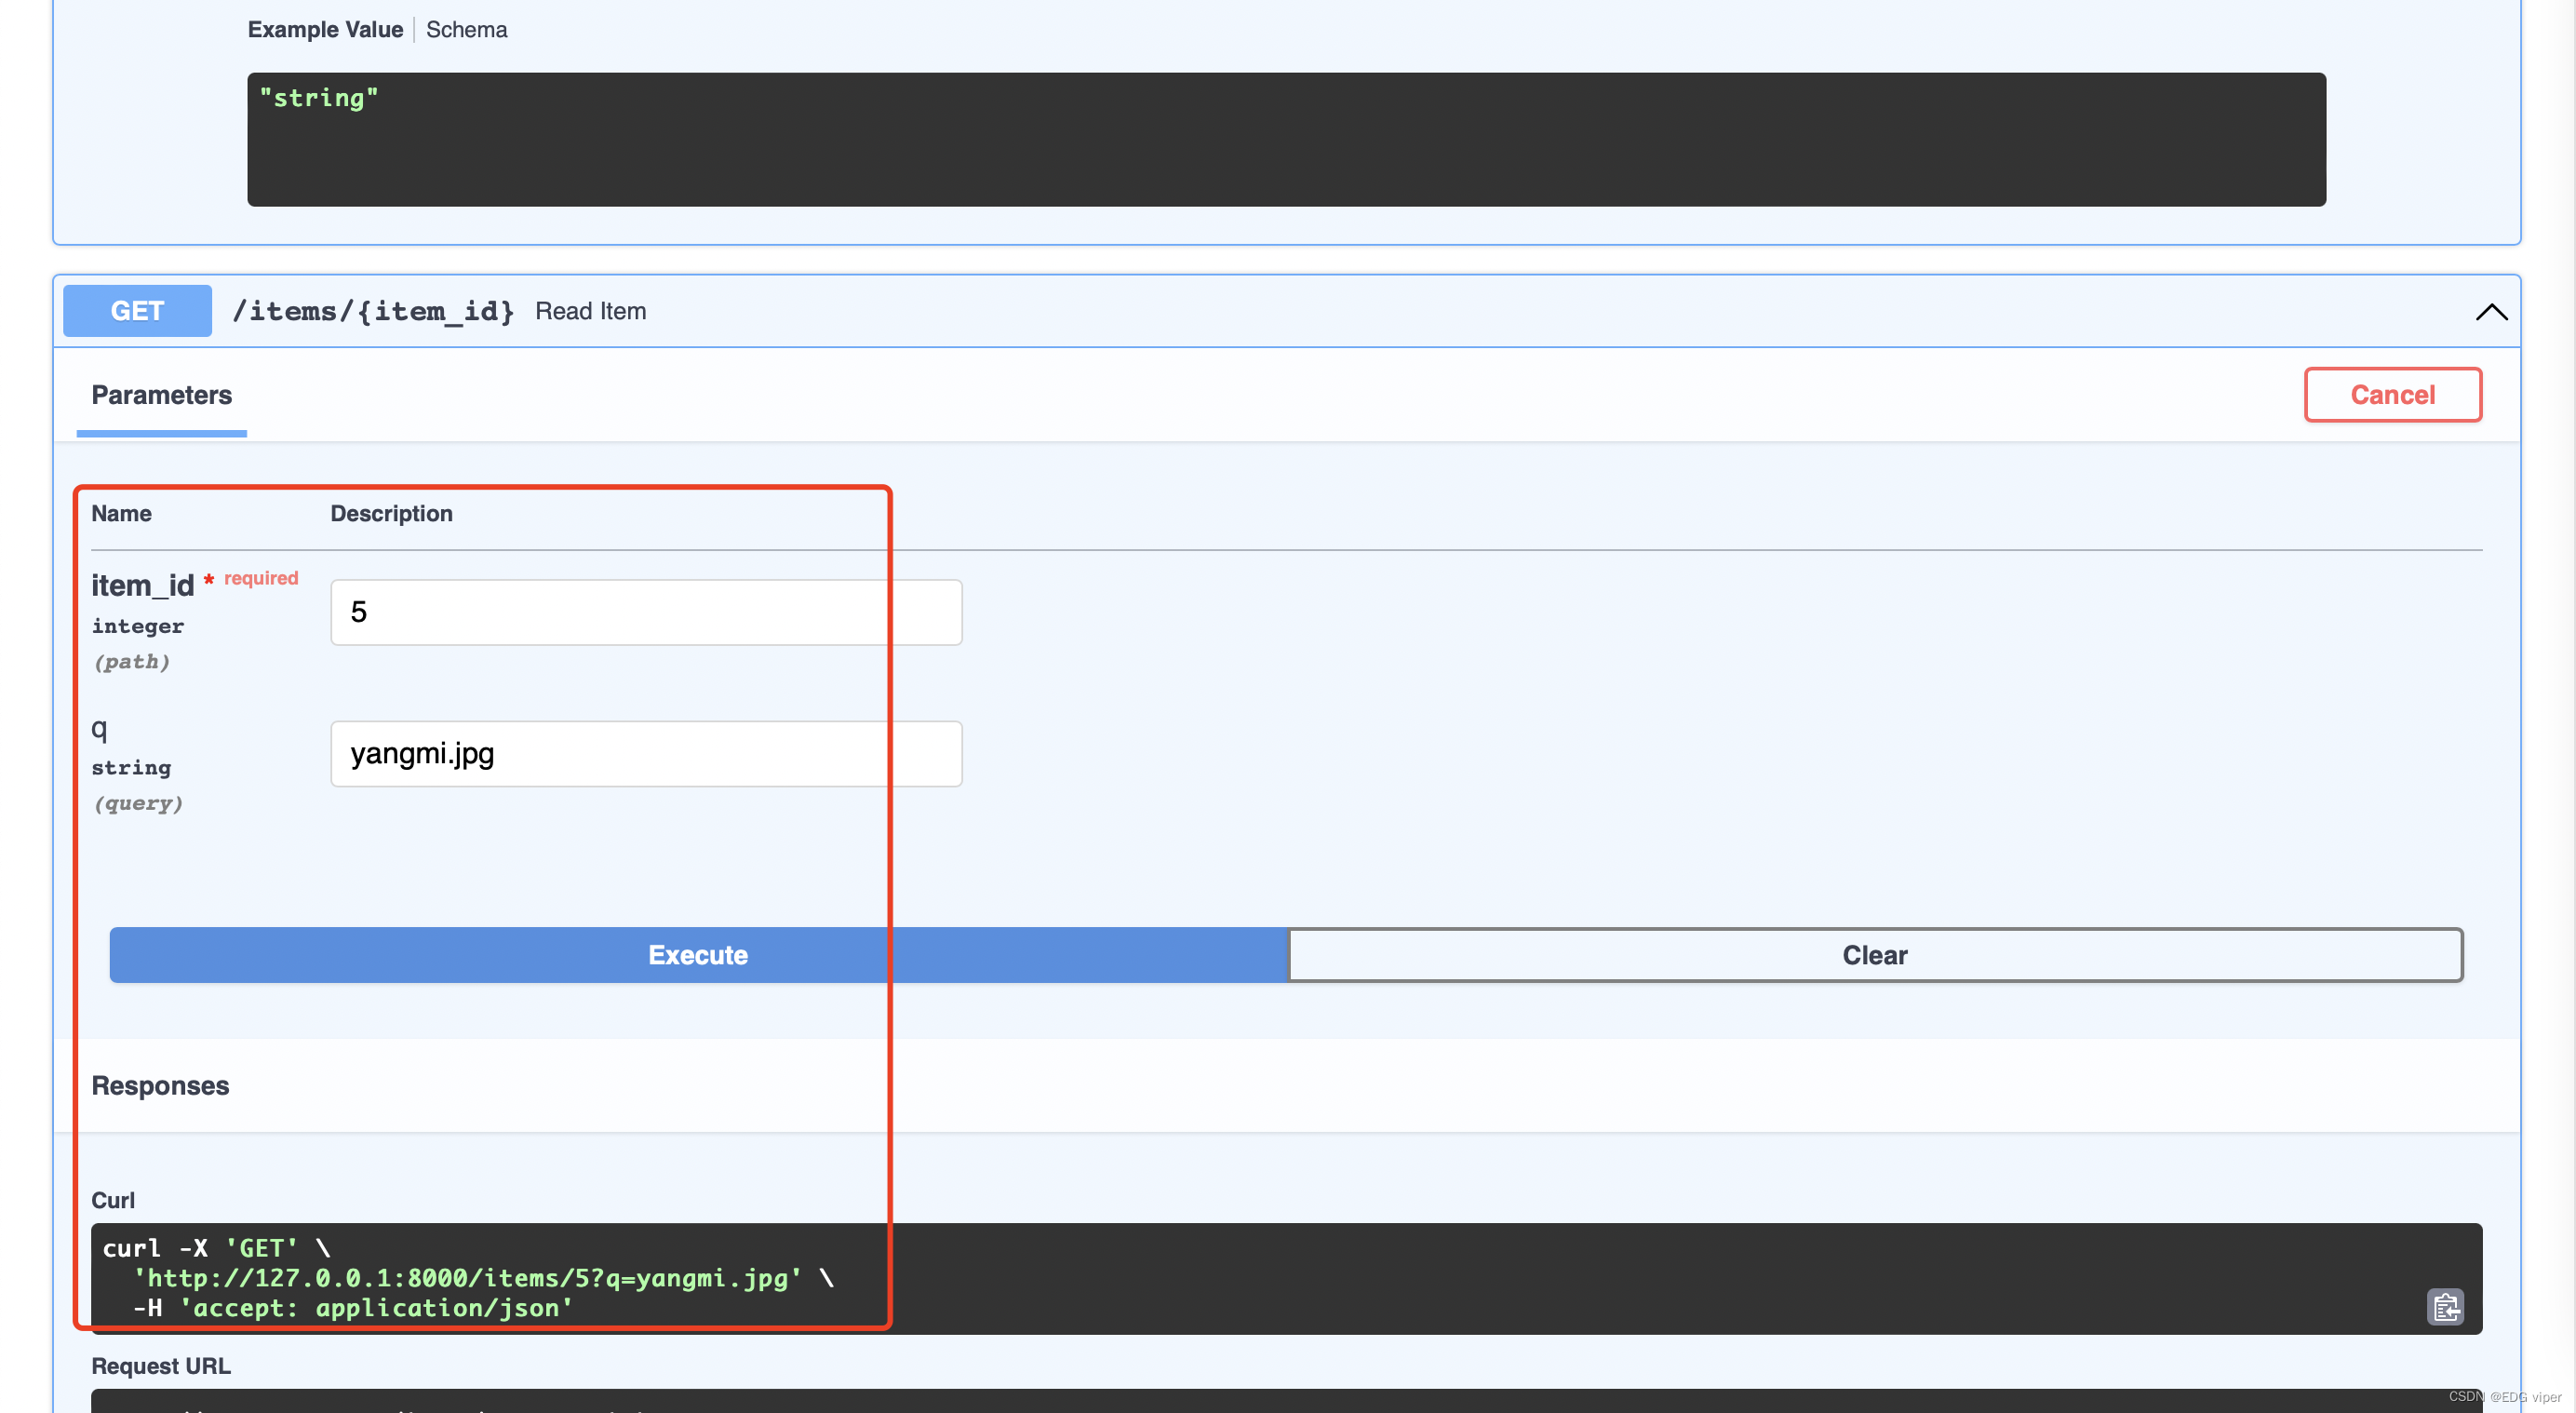This screenshot has height=1413, width=2576.
Task: Click the Responses section heading
Action: [x=160, y=1086]
